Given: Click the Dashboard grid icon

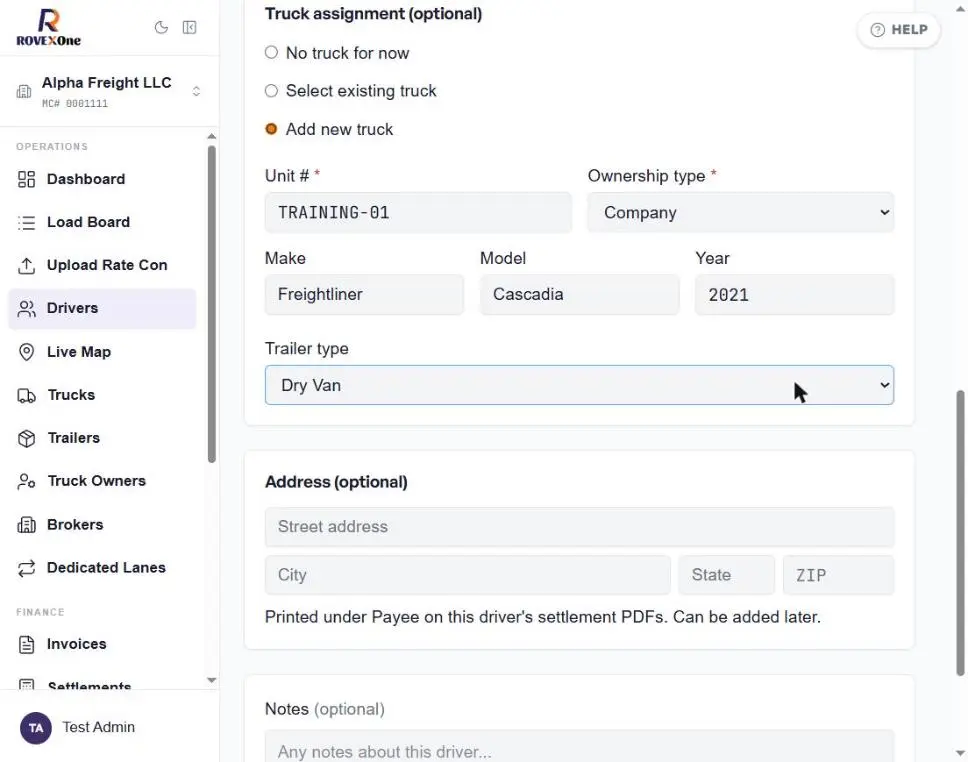Looking at the screenshot, I should click(27, 179).
